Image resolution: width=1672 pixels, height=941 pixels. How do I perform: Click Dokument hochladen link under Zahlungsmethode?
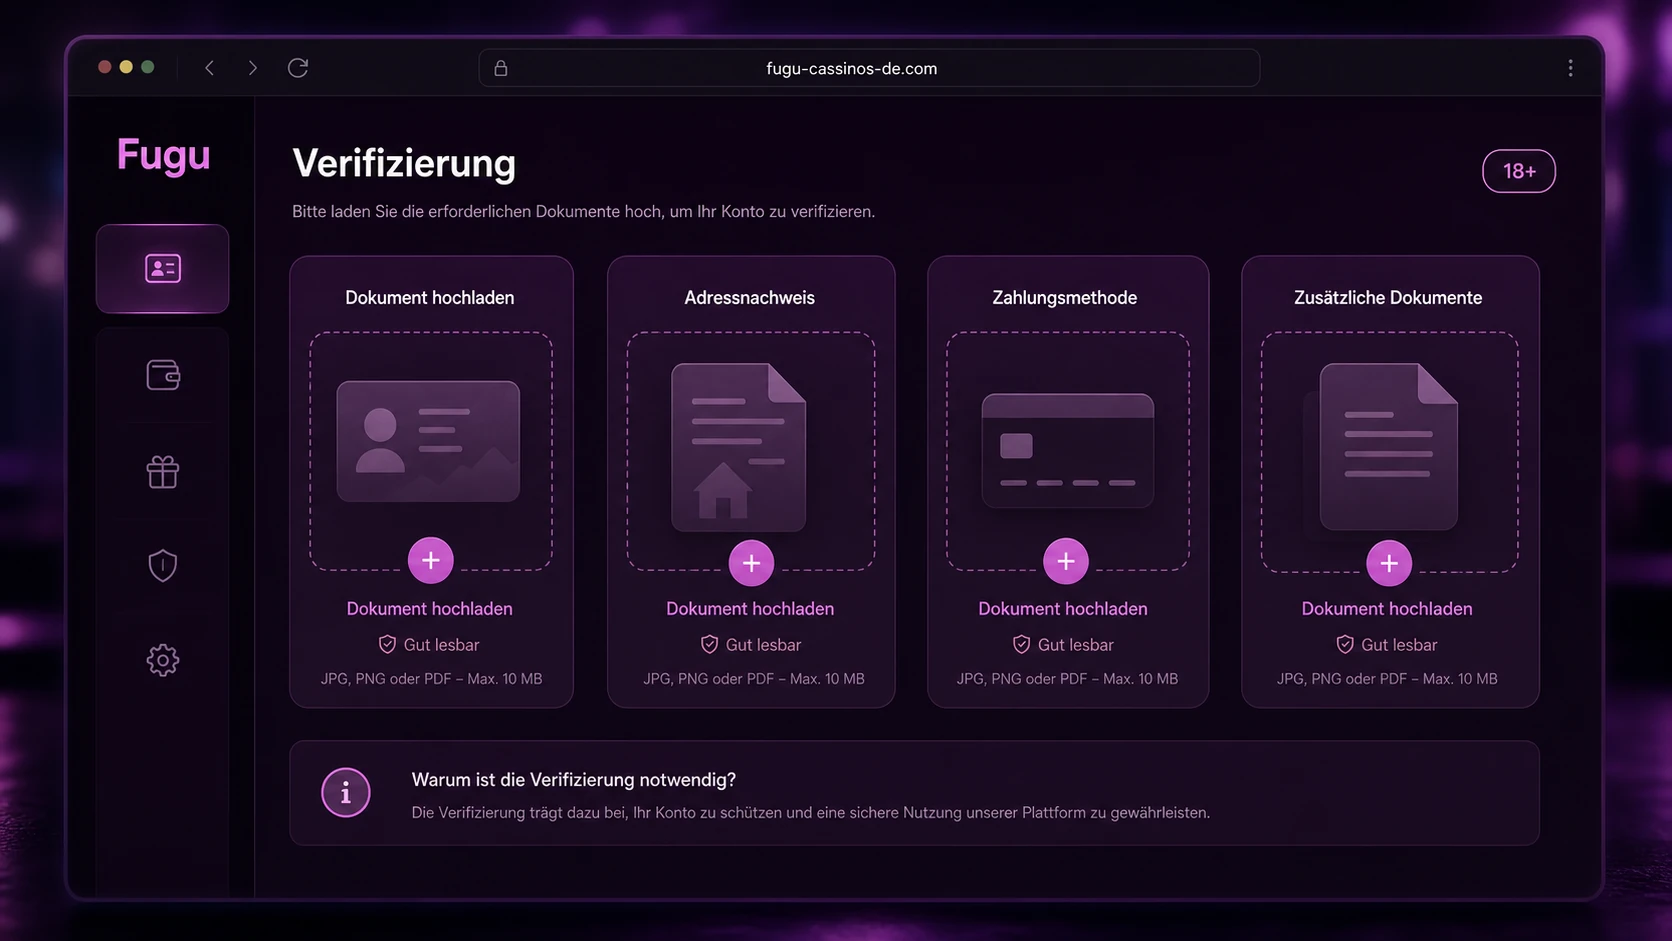pyautogui.click(x=1063, y=609)
